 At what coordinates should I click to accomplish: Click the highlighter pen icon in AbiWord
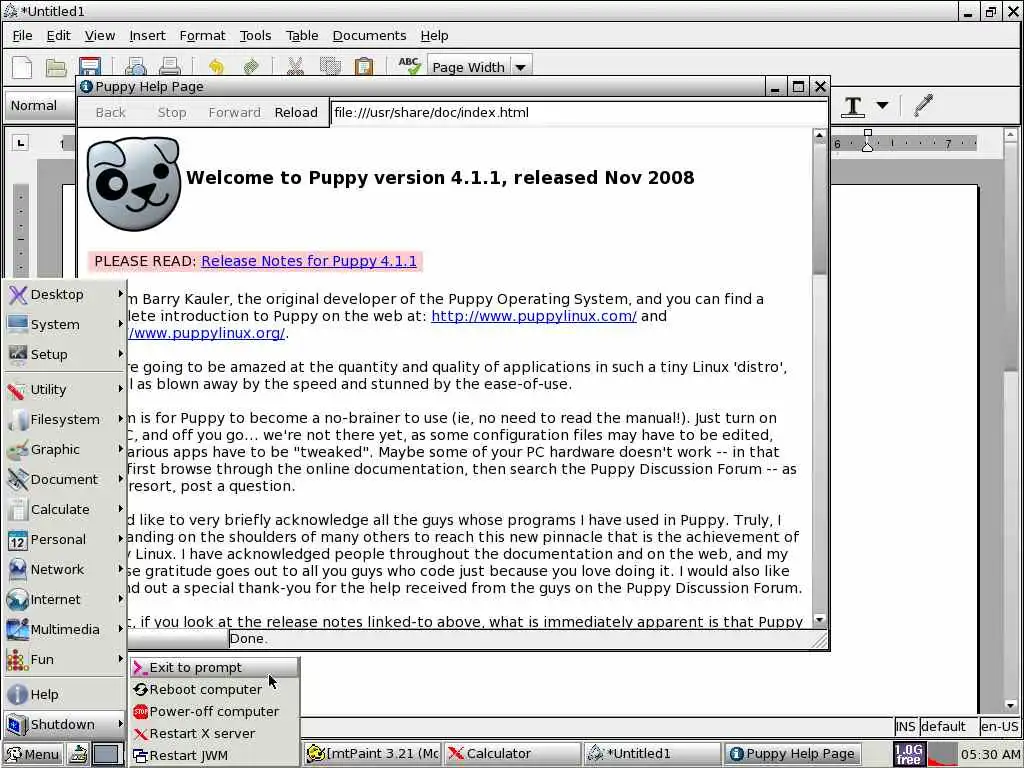point(923,105)
